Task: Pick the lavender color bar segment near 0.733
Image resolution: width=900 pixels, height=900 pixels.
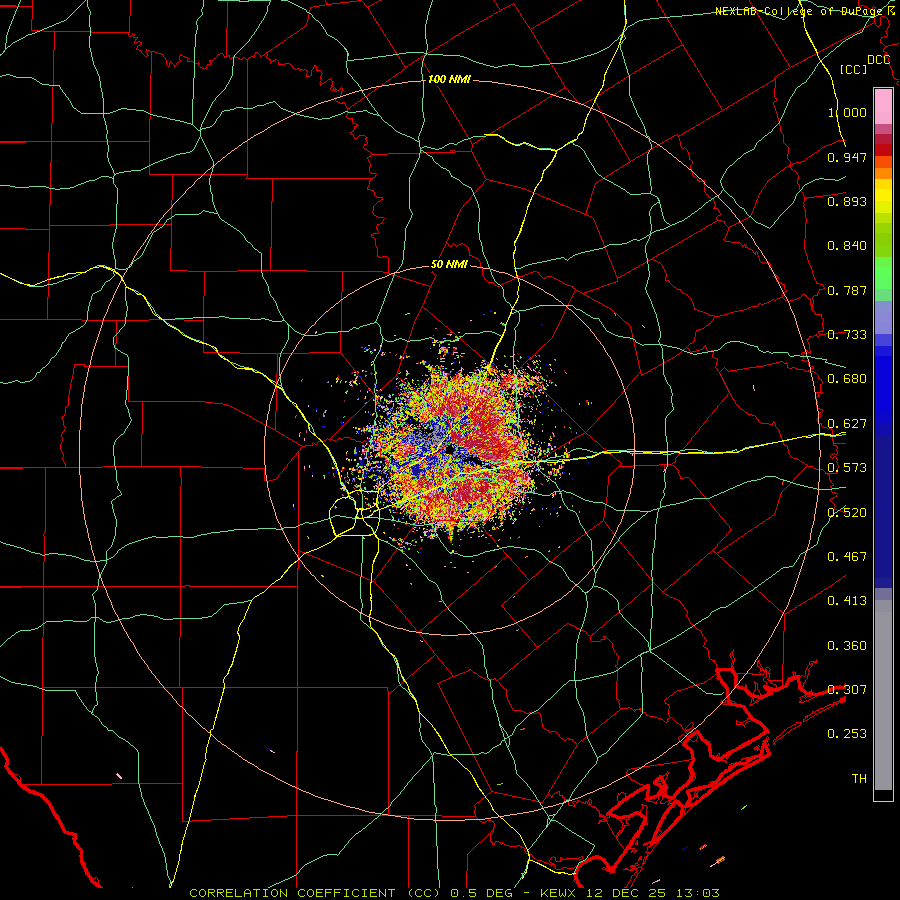Action: [883, 317]
